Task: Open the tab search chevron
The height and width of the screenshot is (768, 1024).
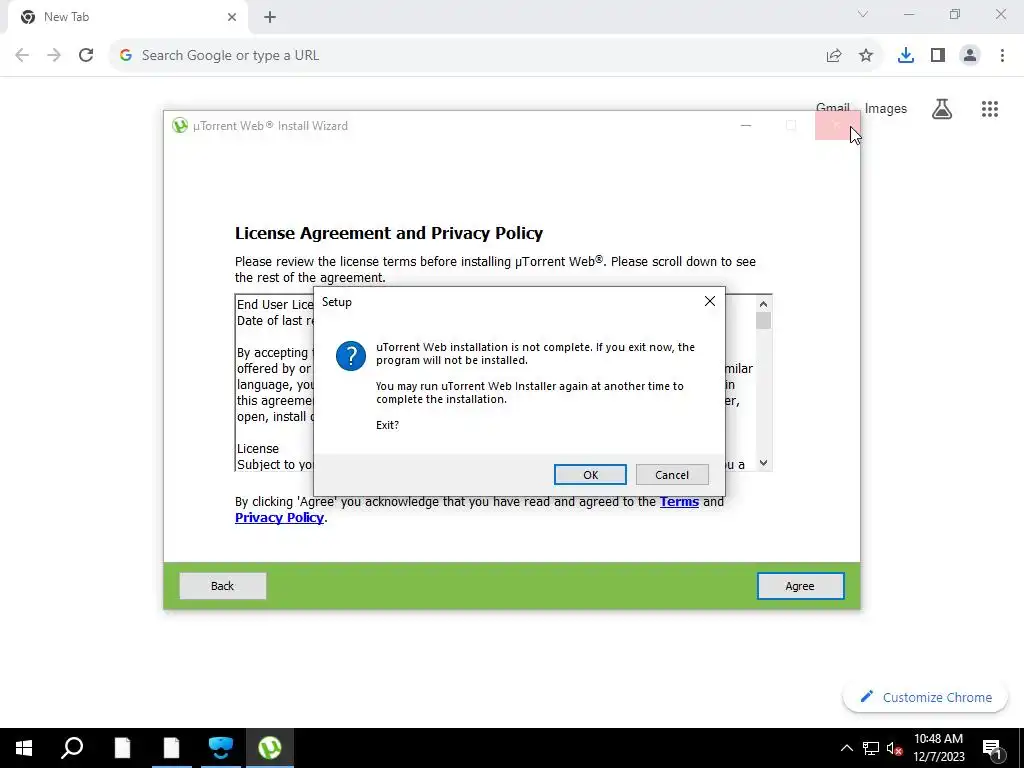Action: [863, 14]
